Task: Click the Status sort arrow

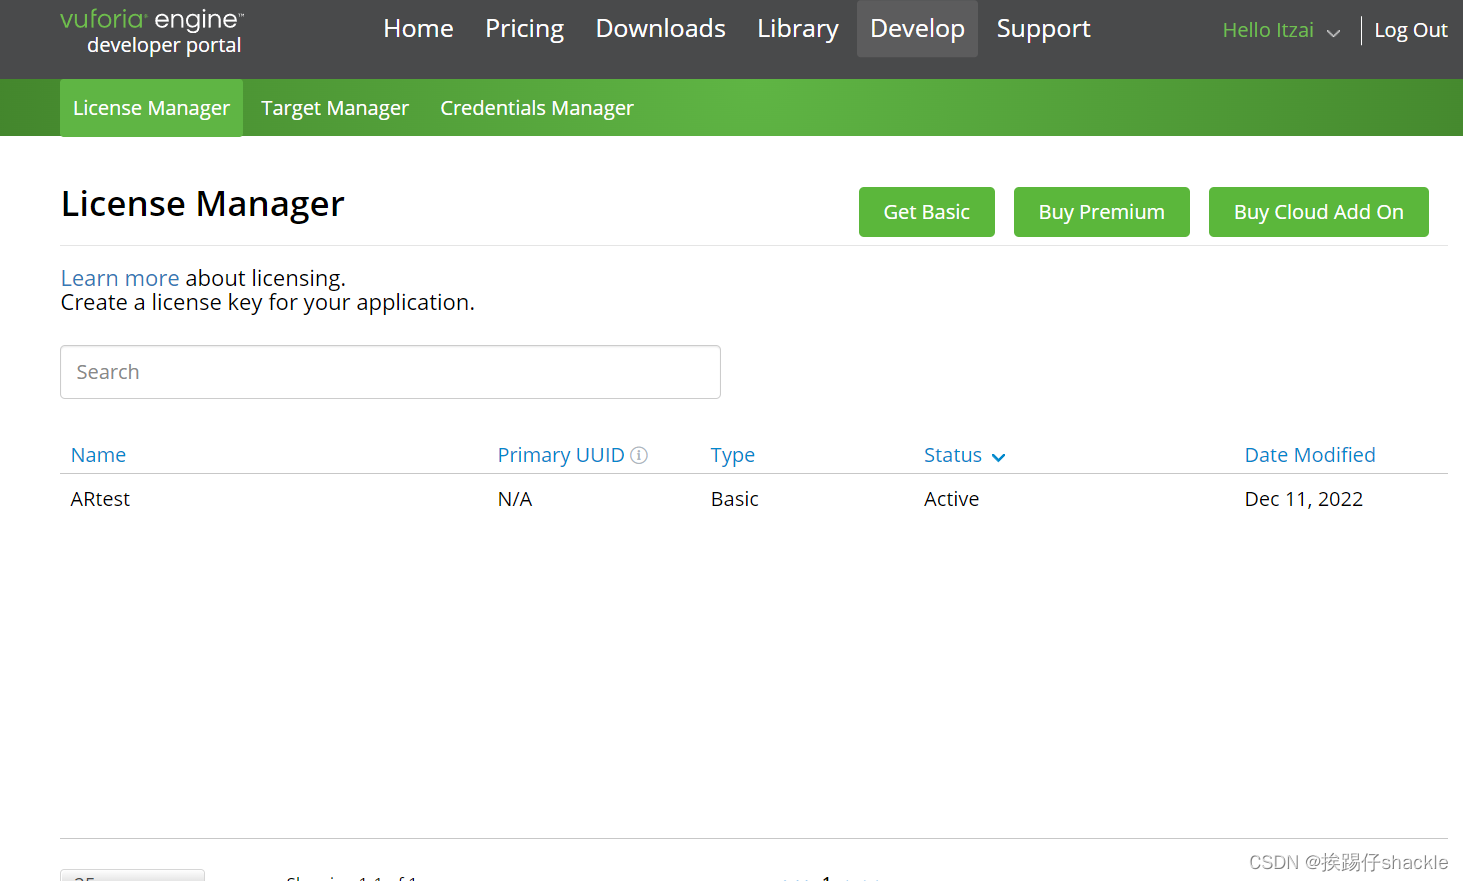Action: [998, 457]
